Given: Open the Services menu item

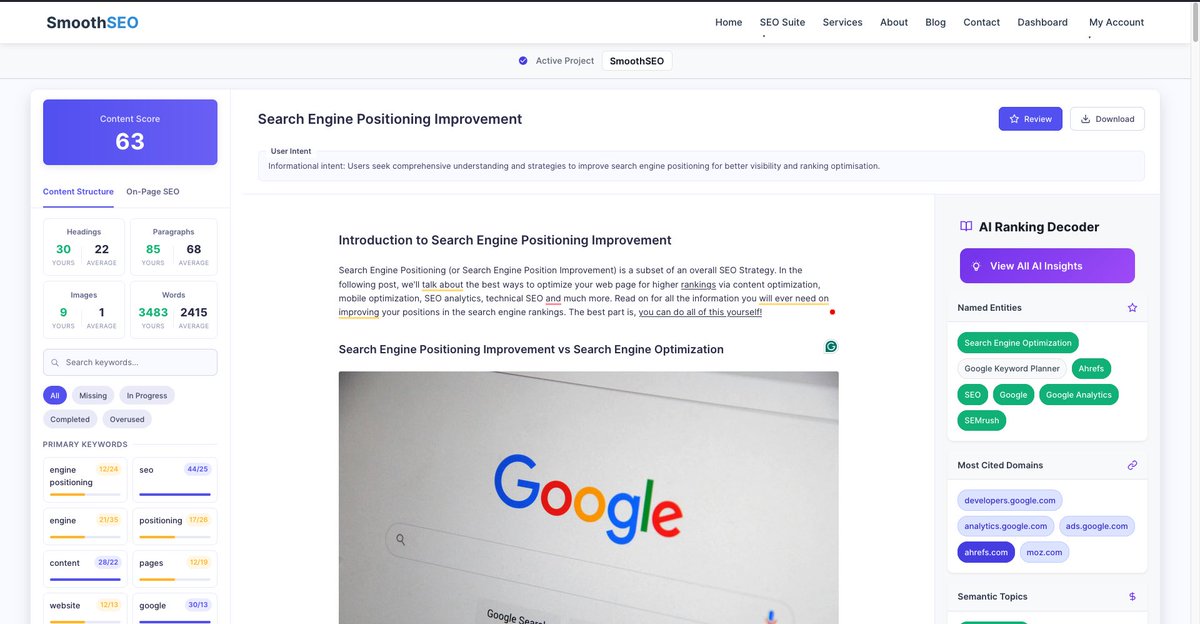Looking at the screenshot, I should [x=842, y=22].
